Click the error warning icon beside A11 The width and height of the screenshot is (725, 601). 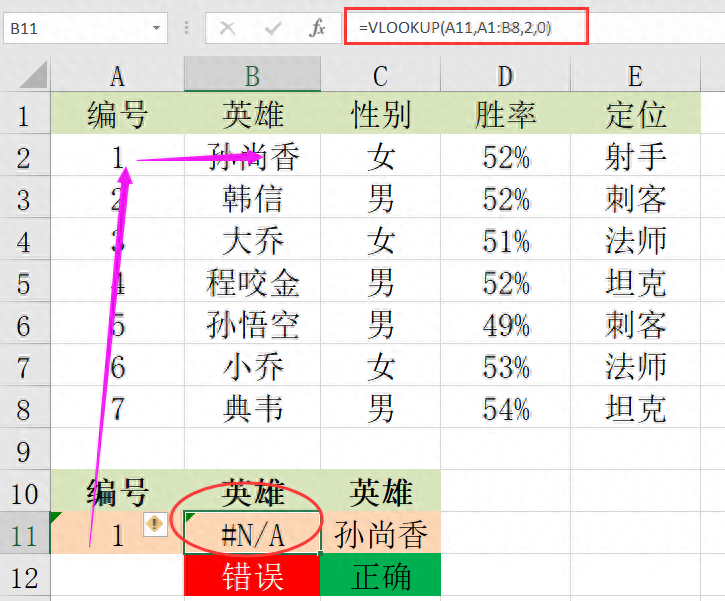pyautogui.click(x=155, y=524)
